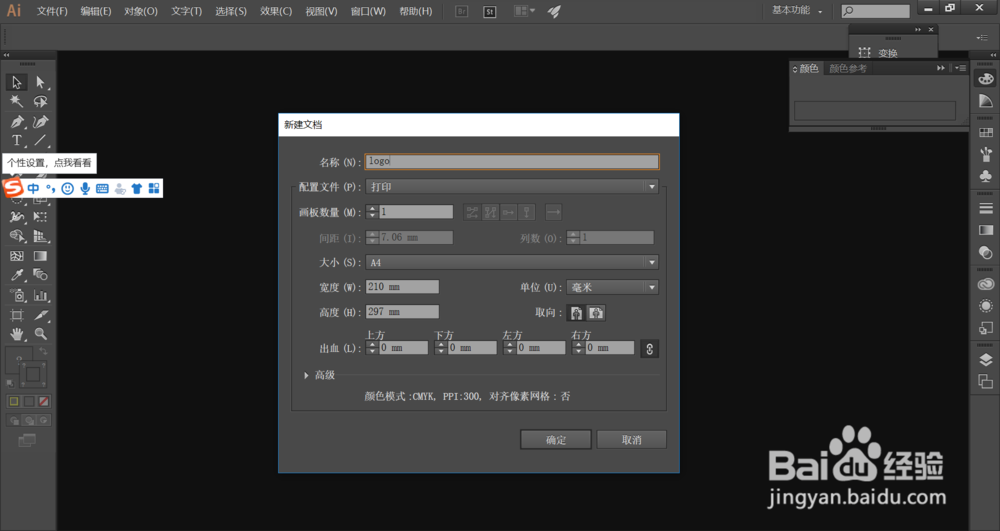Select the Blend tool
This screenshot has height=531, width=1000.
pyautogui.click(x=41, y=275)
